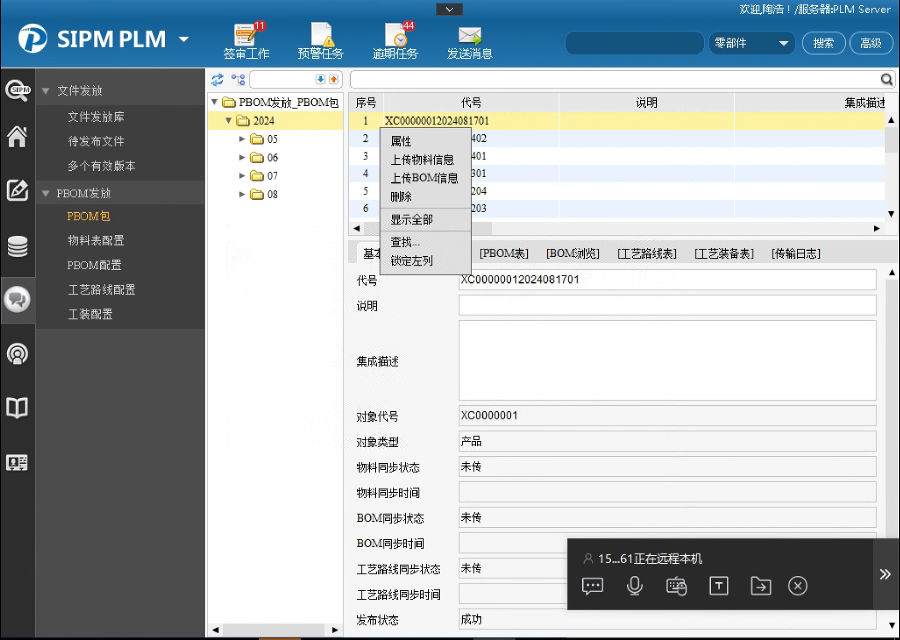Click the database stack icon in sidebar
This screenshot has height=640, width=900.
coord(17,246)
